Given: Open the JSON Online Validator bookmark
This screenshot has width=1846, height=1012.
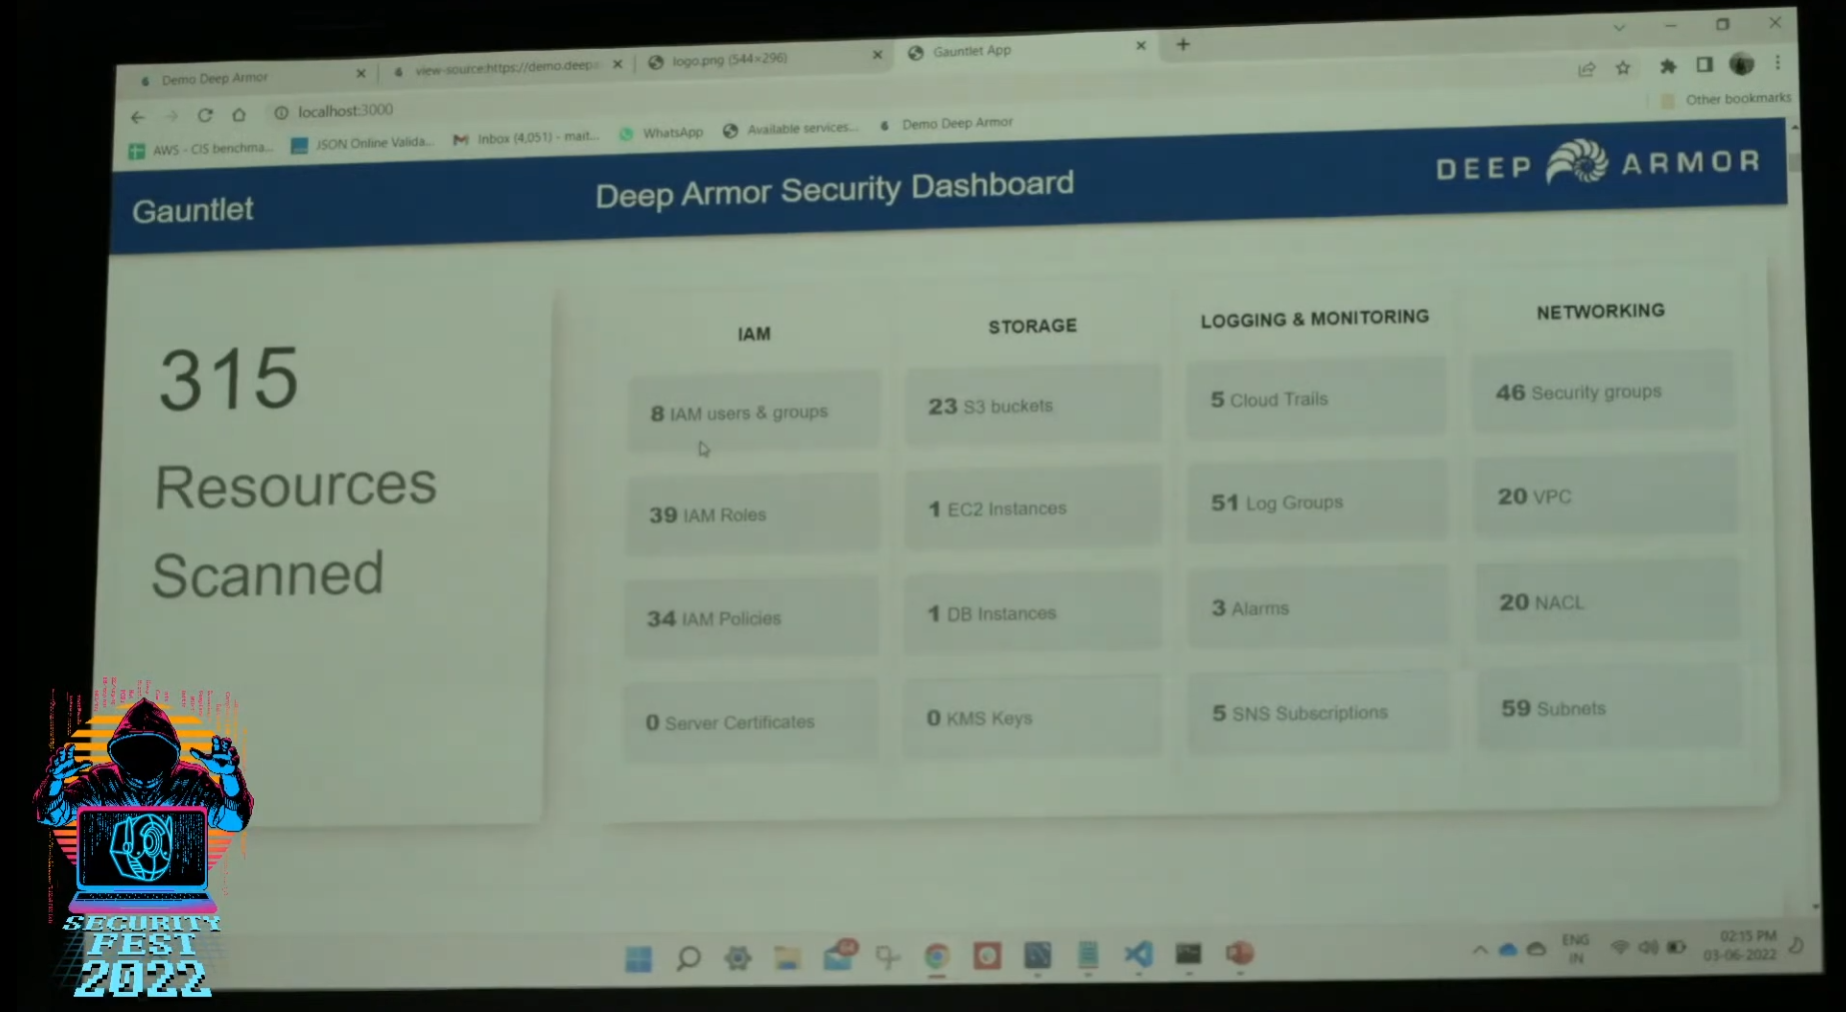Looking at the screenshot, I should pos(362,144).
